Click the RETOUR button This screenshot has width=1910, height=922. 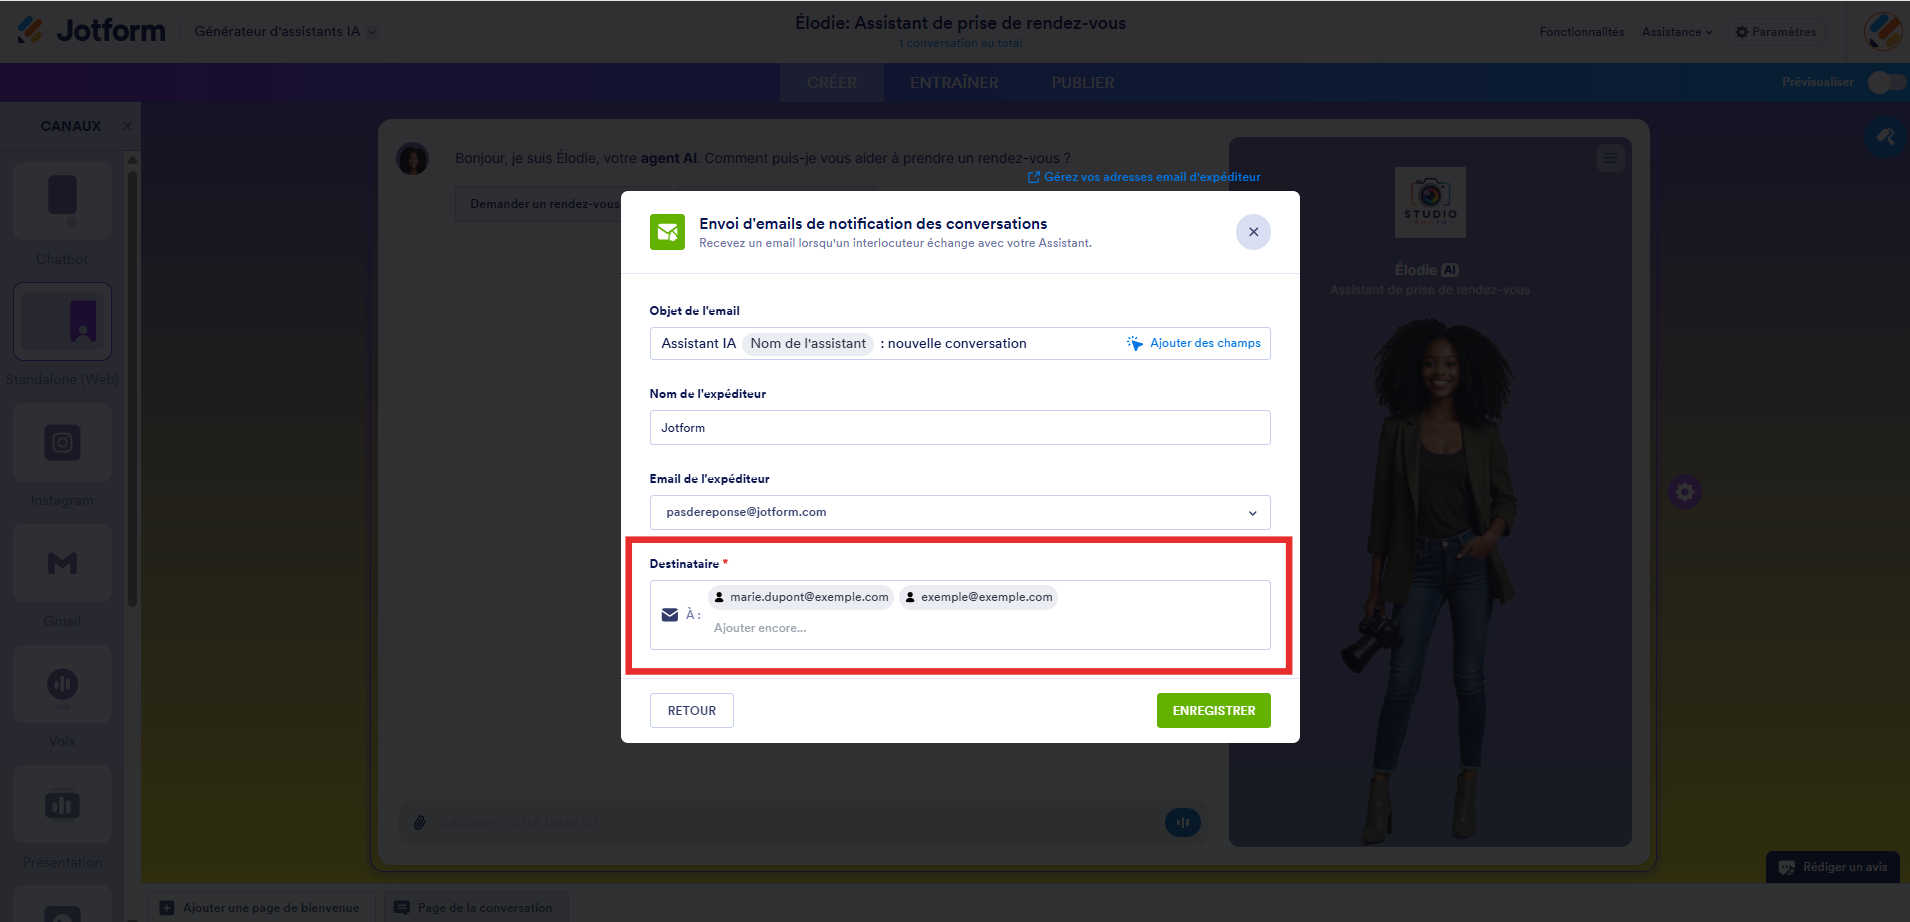pos(692,711)
